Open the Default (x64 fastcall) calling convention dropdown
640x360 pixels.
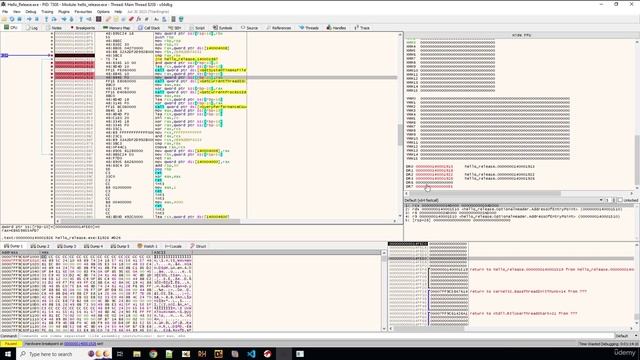[x=504, y=200]
